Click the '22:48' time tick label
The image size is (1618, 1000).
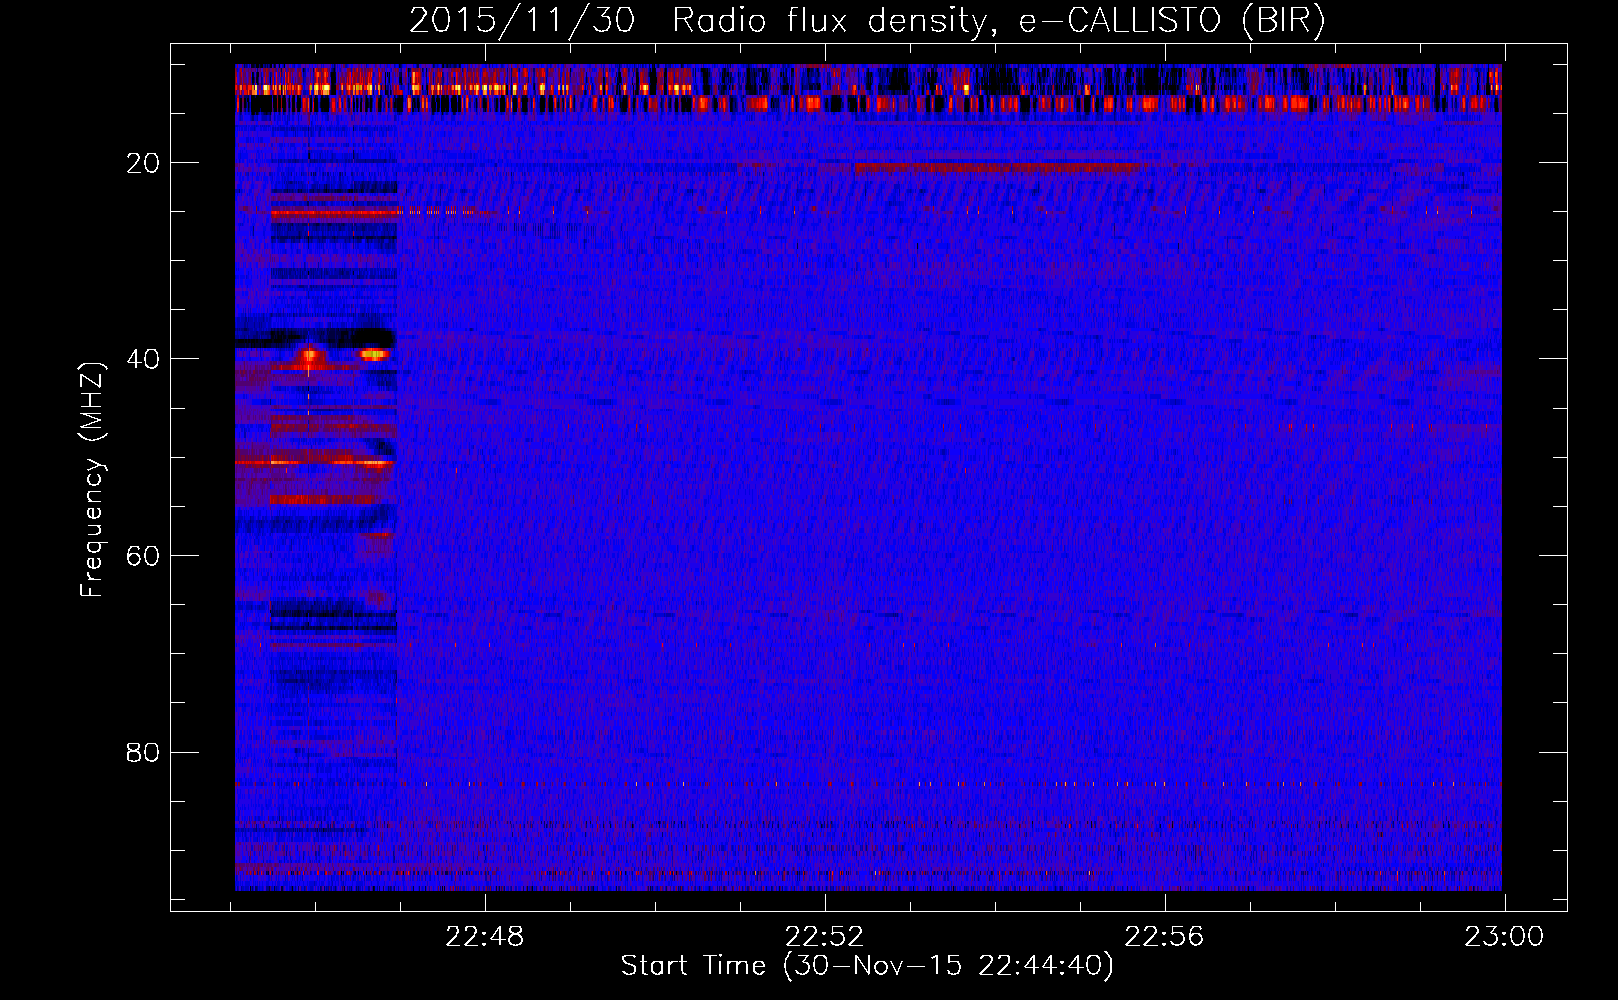pos(485,937)
